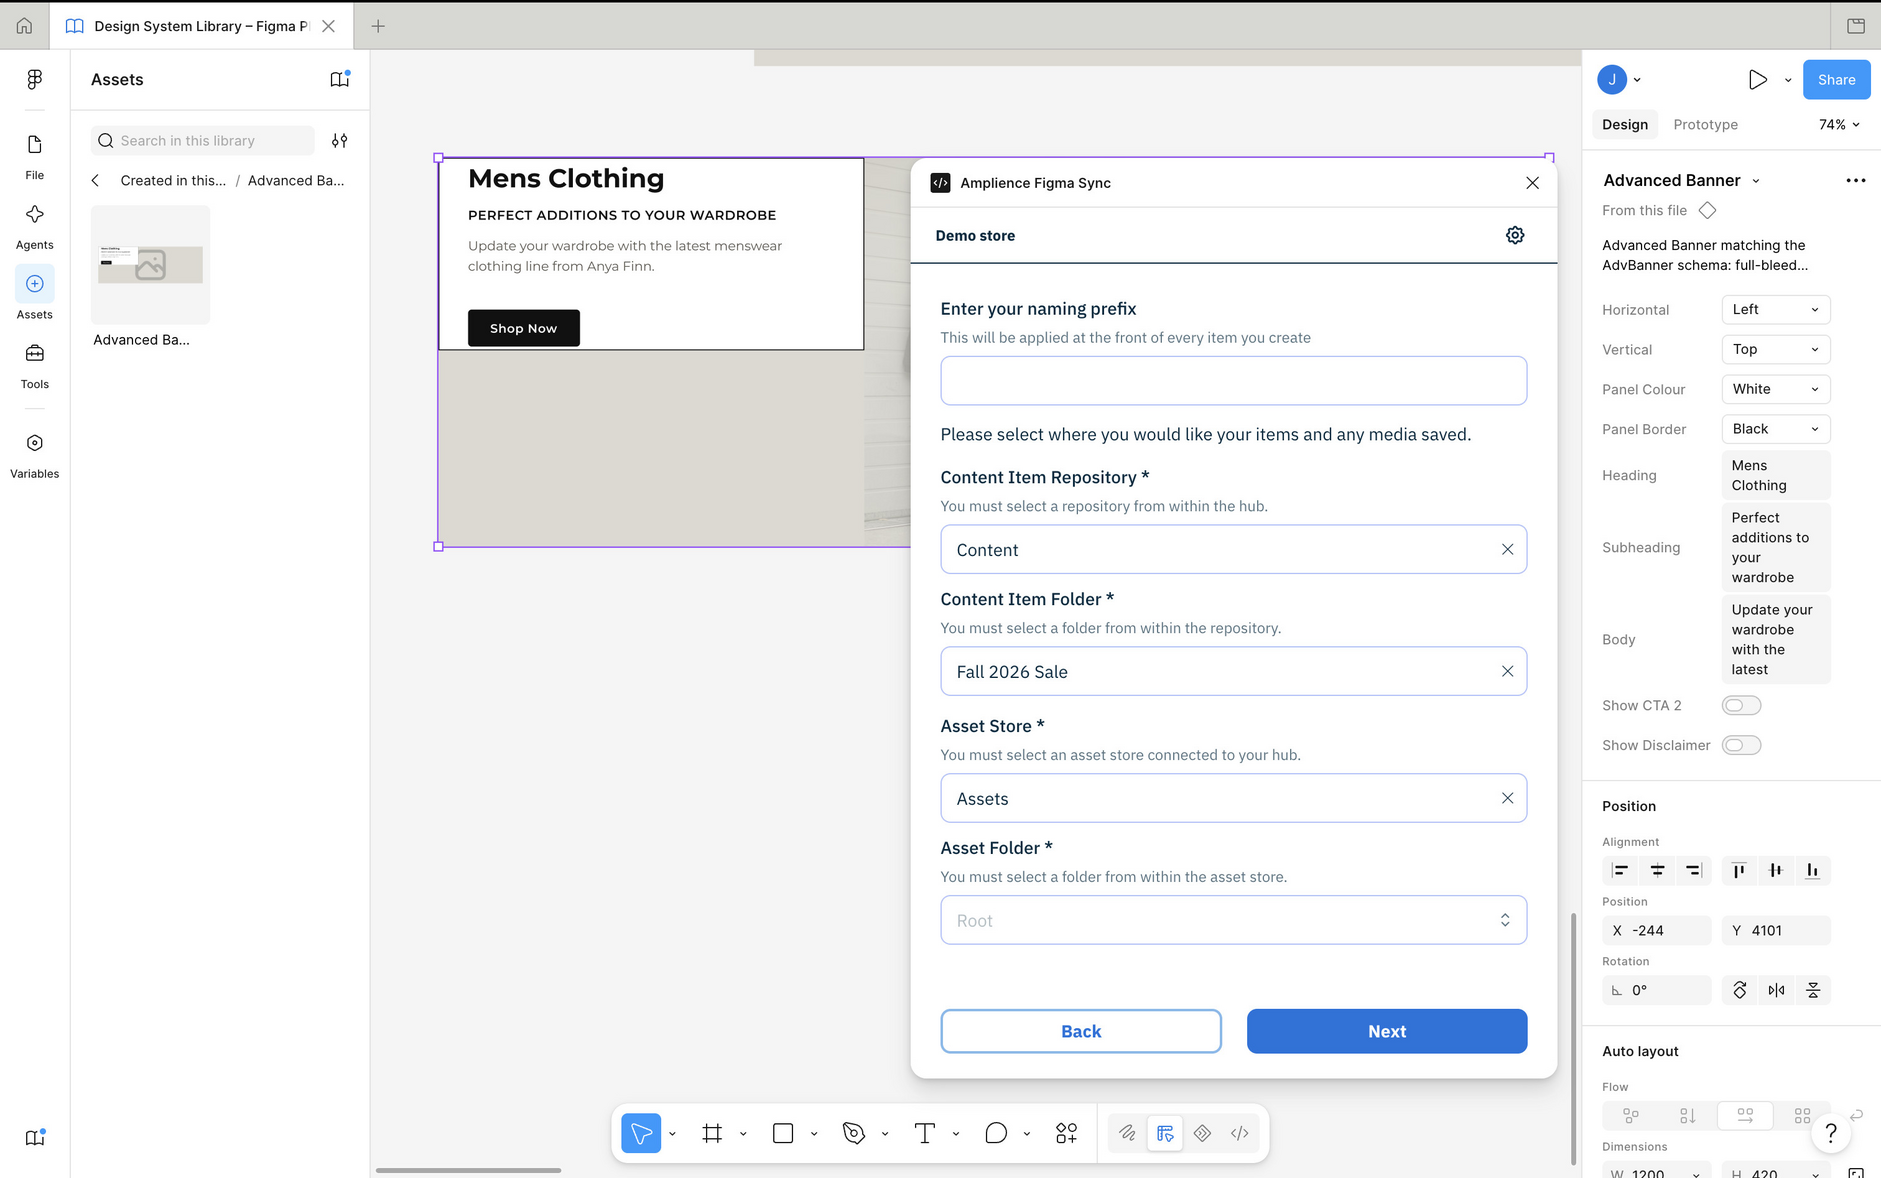1881x1178 pixels.
Task: Open the 74% zoom dropdown
Action: (1840, 125)
